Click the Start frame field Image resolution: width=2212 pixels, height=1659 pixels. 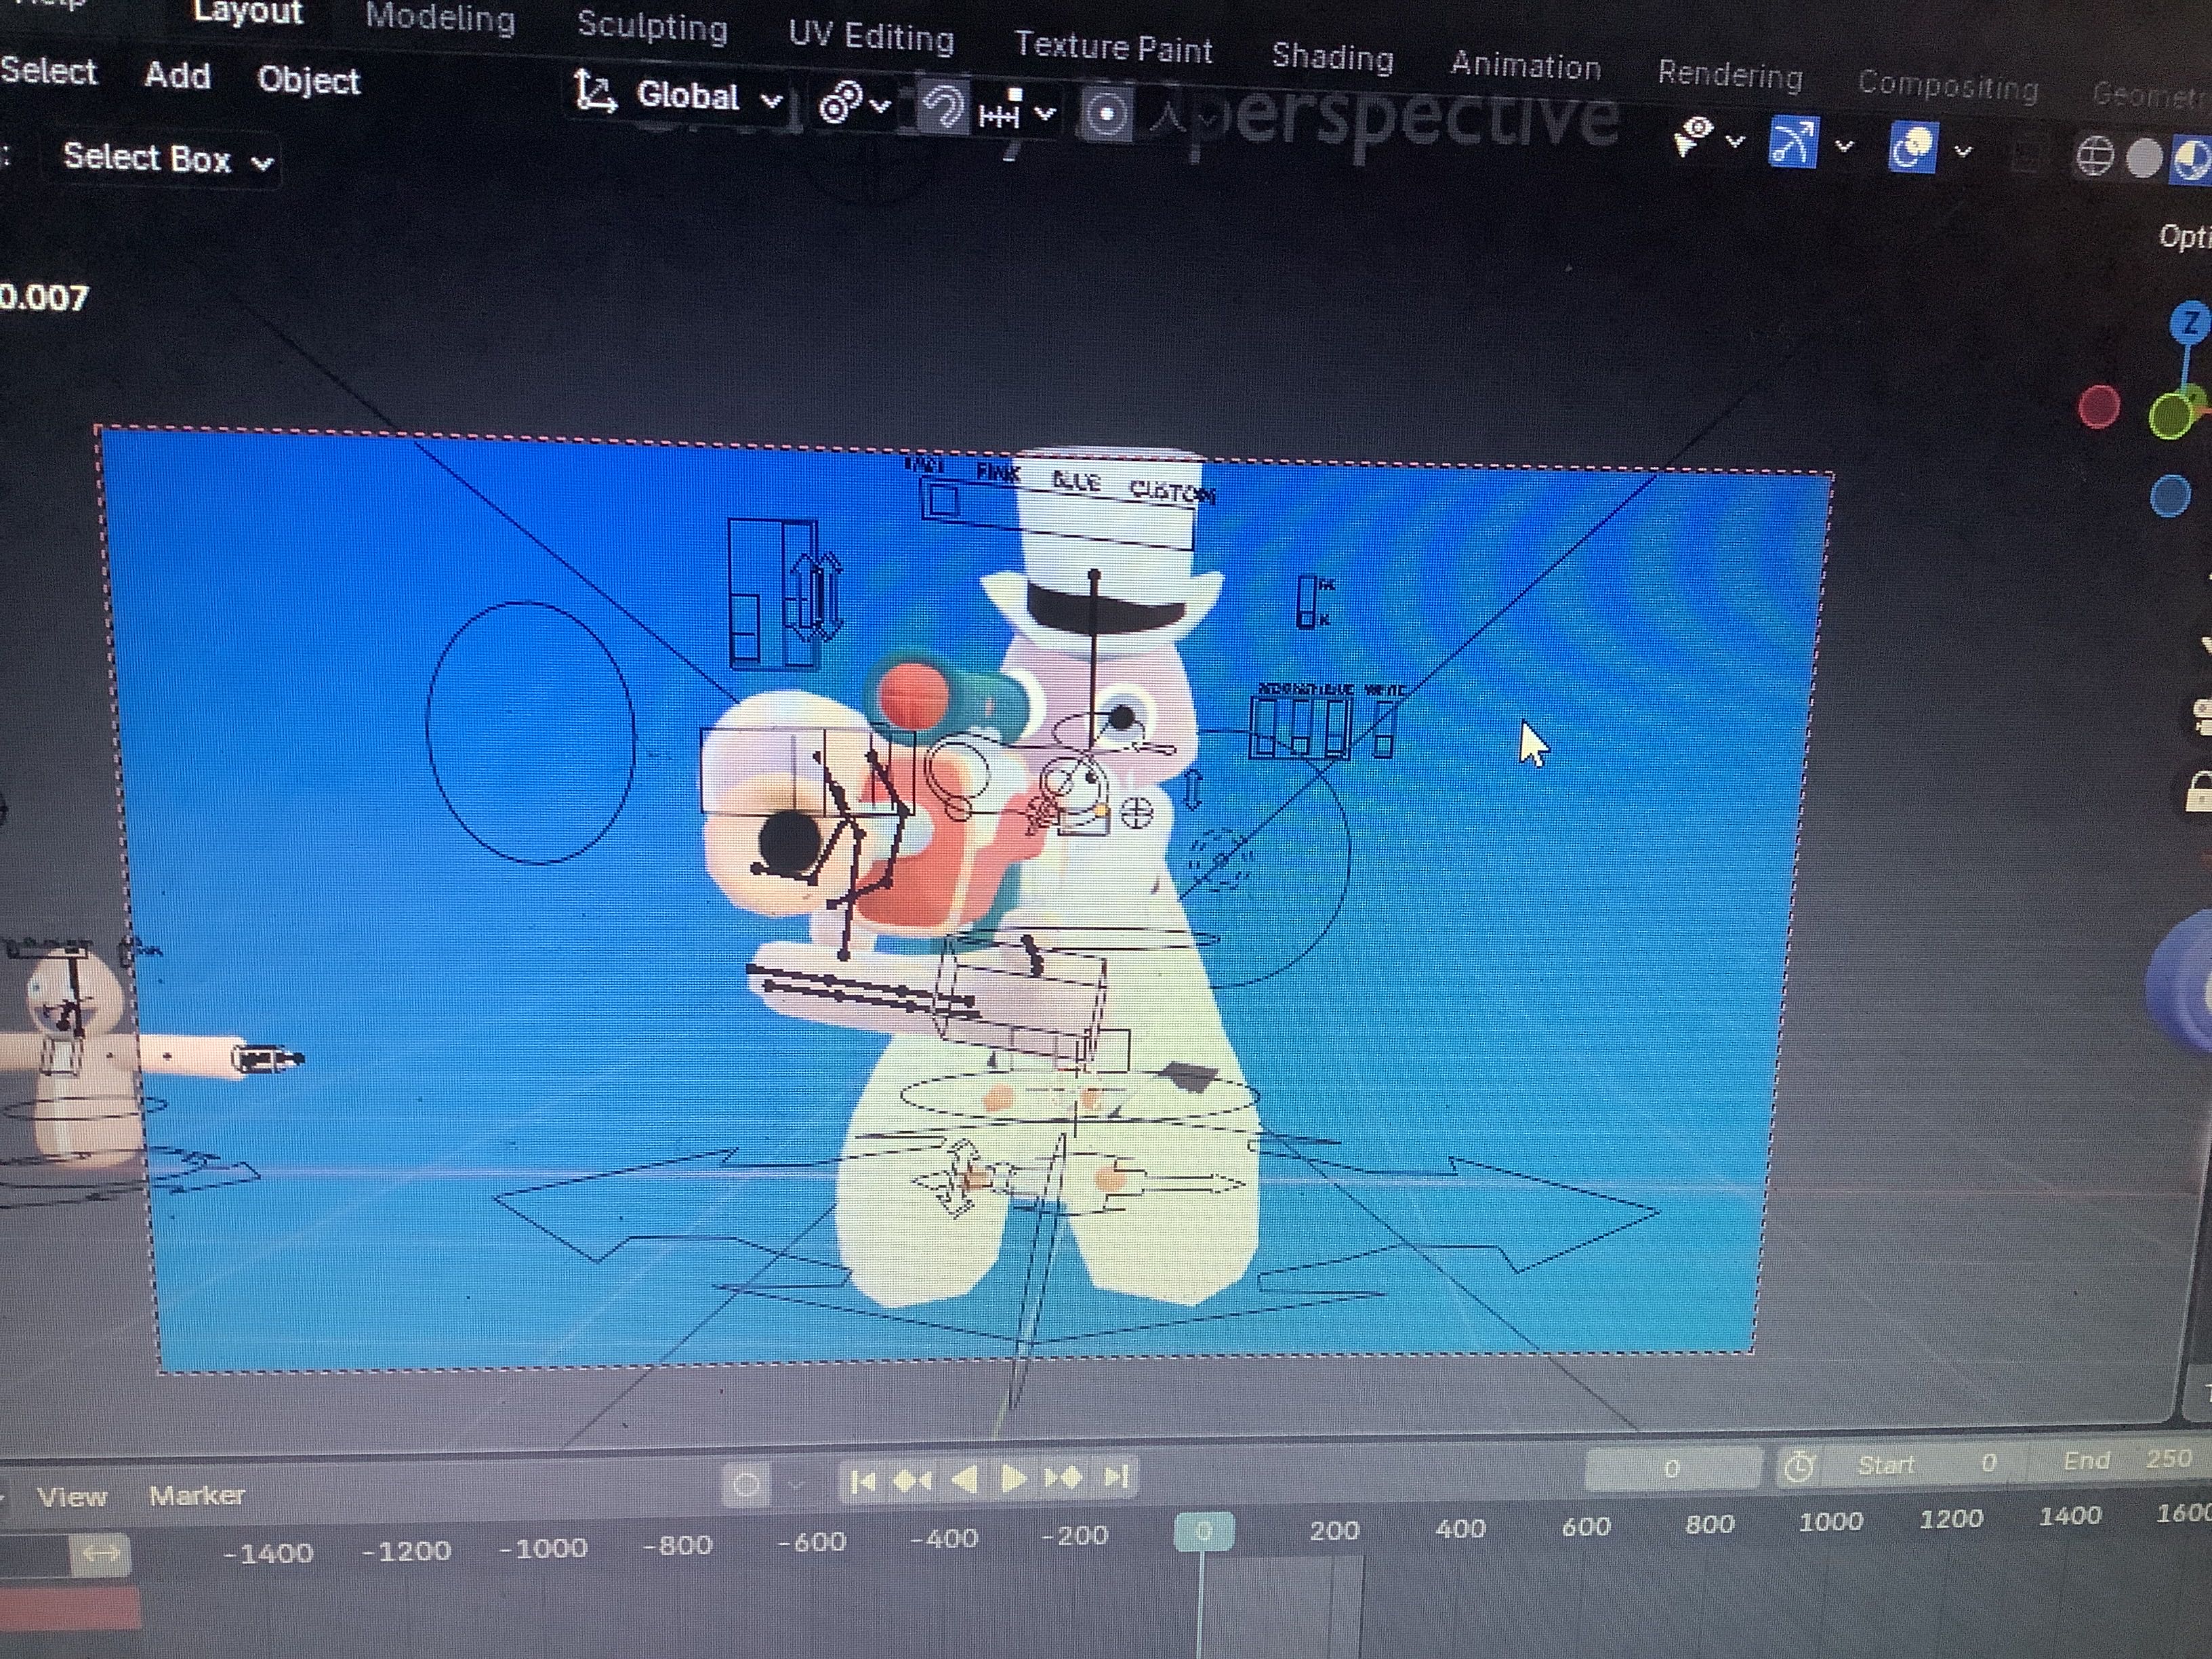click(1927, 1465)
